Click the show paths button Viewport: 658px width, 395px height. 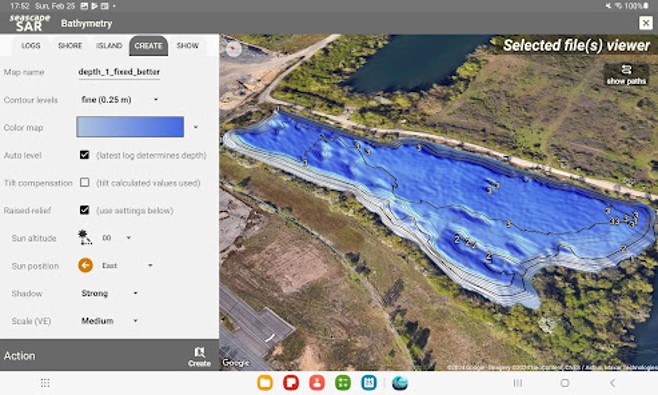point(626,75)
